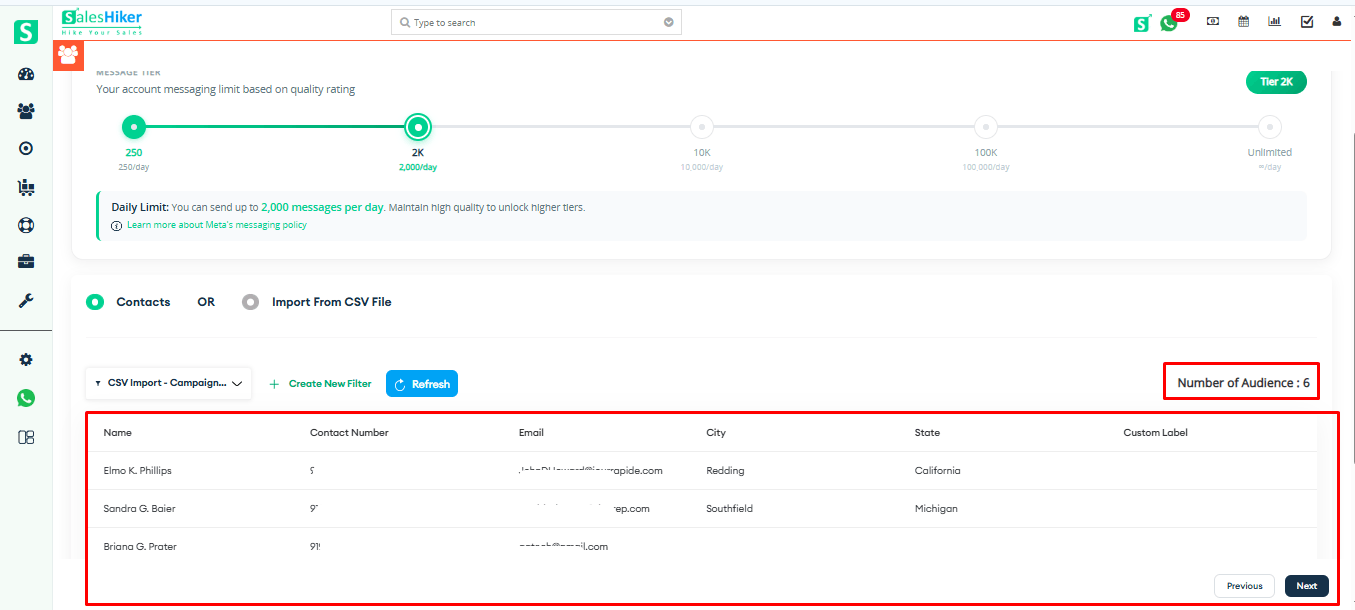Image resolution: width=1355 pixels, height=610 pixels.
Task: Click the Create New Filter link
Action: click(x=321, y=384)
